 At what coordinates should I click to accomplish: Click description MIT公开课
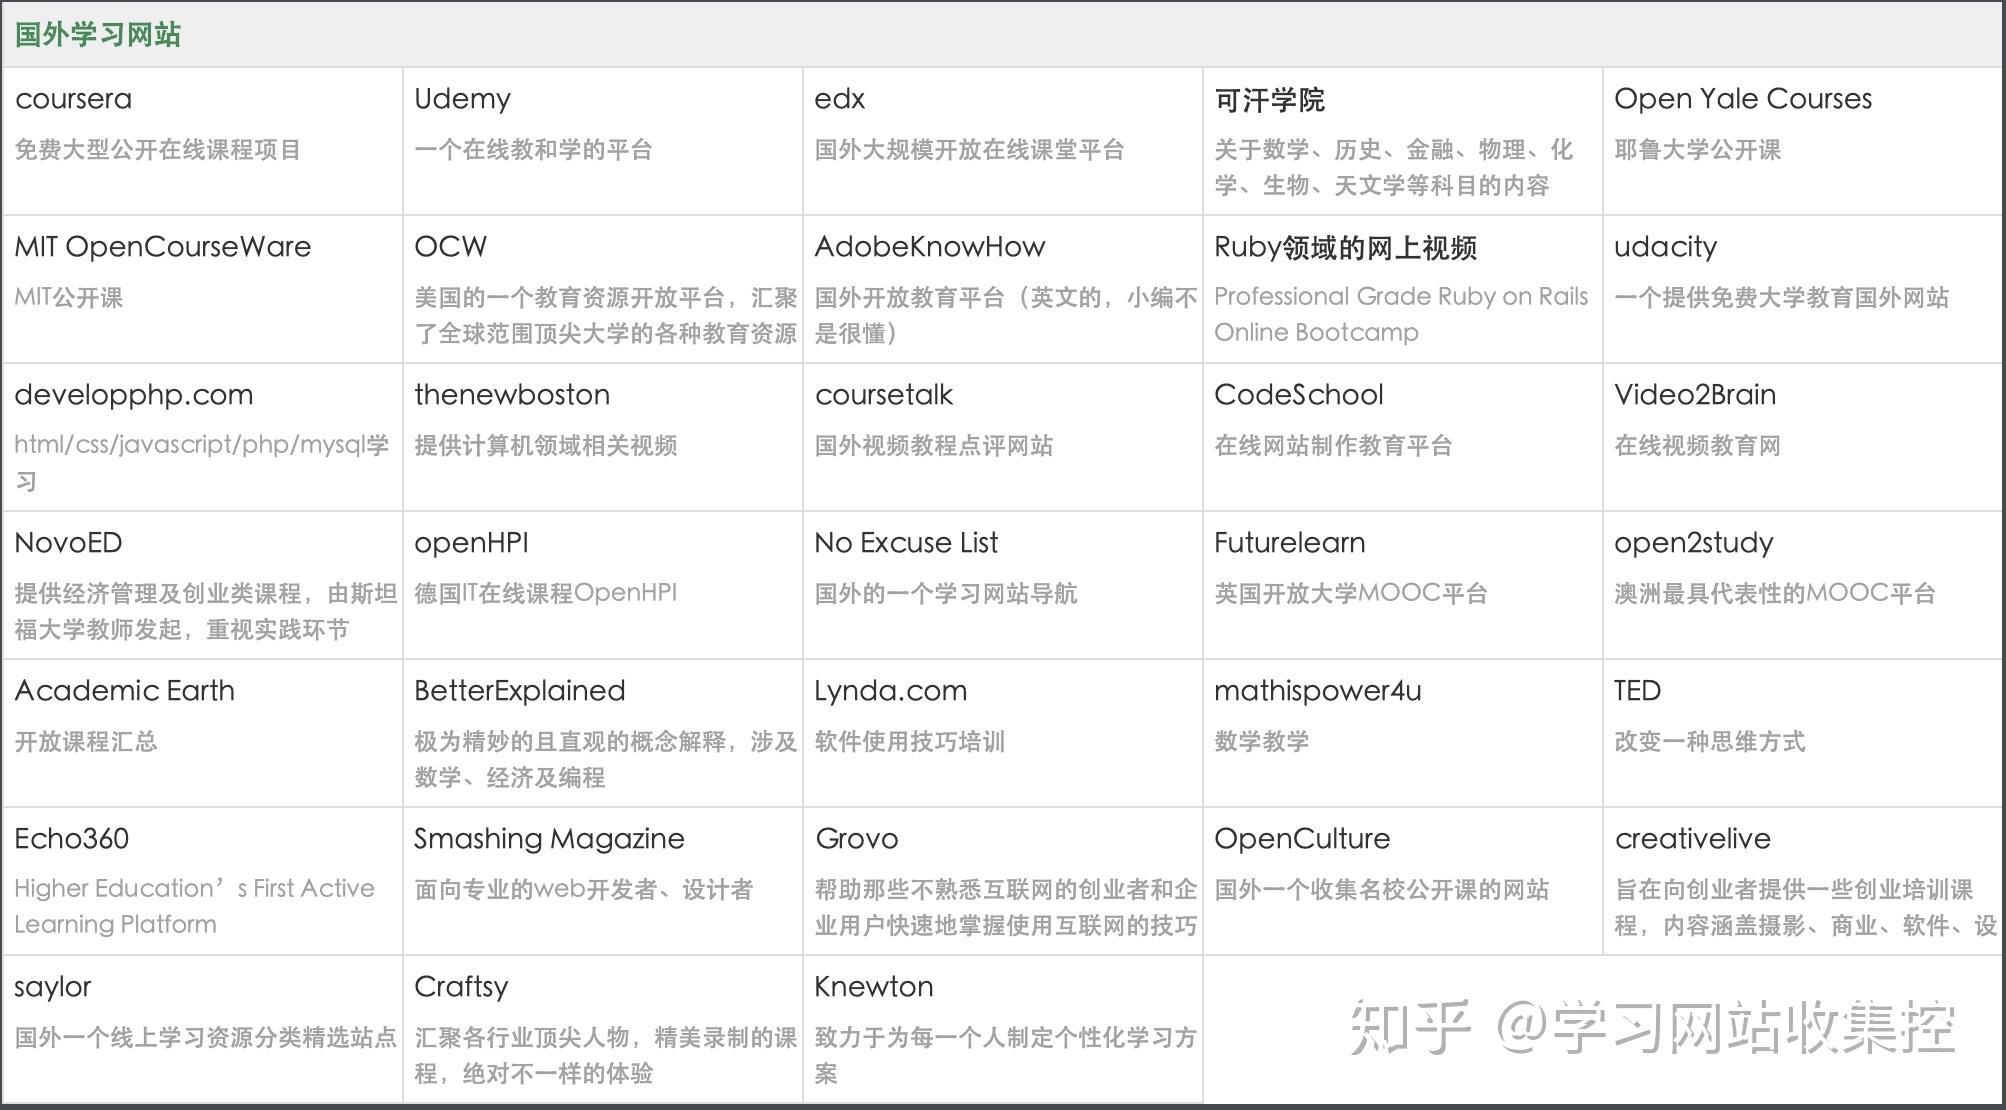[68, 298]
